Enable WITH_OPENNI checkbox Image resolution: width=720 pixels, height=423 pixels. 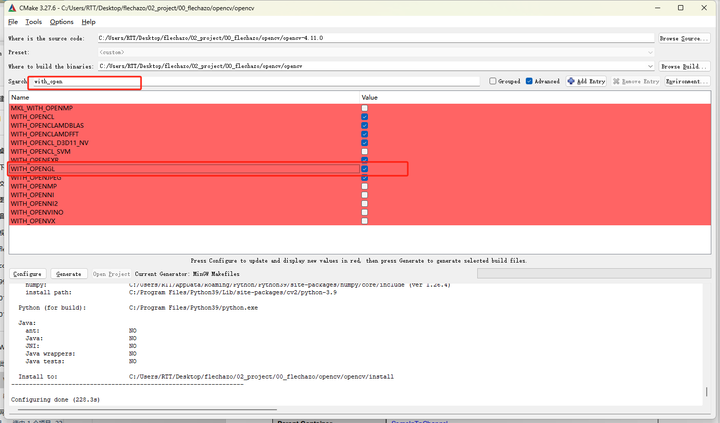[365, 195]
